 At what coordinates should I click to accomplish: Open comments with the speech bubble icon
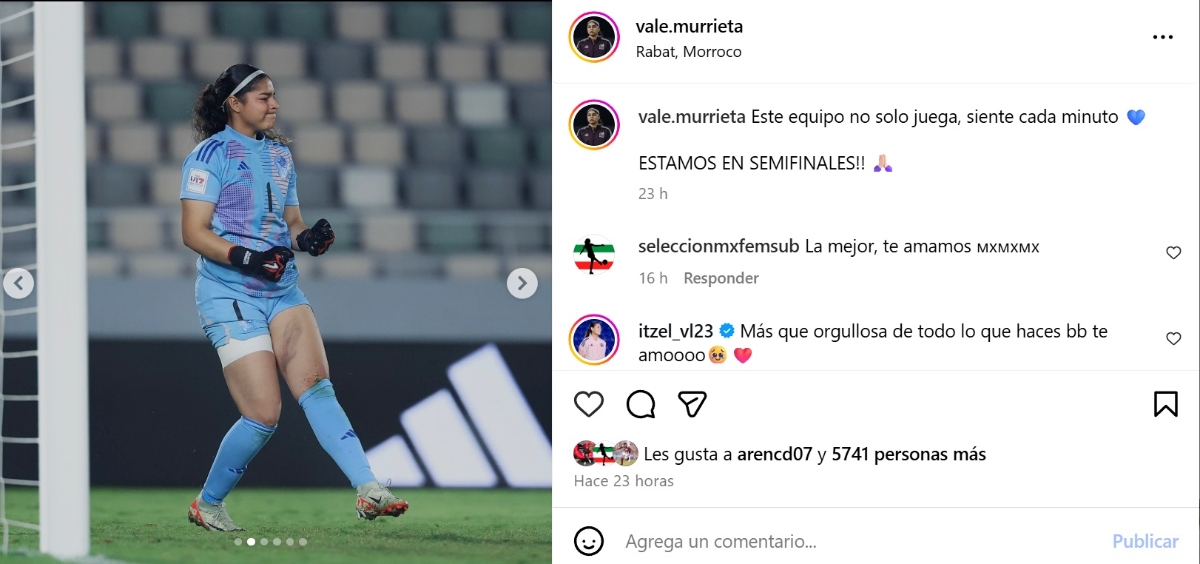(x=641, y=404)
